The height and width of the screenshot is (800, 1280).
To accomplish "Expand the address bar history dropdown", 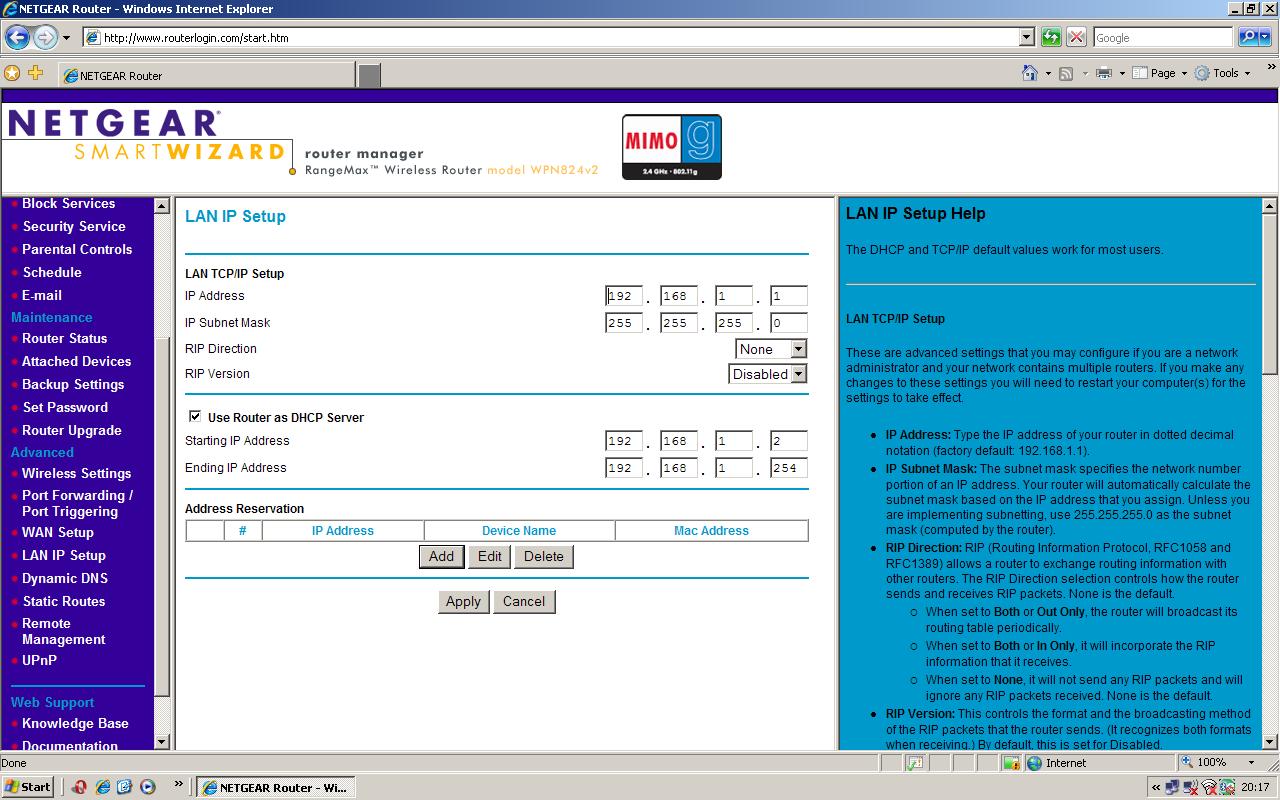I will pyautogui.click(x=1026, y=37).
